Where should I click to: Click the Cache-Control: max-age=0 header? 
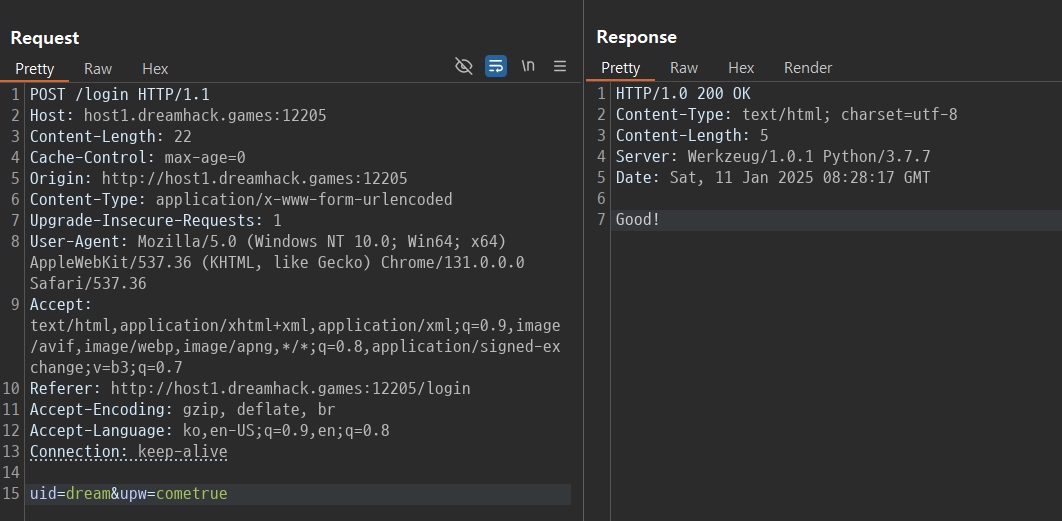click(x=137, y=157)
